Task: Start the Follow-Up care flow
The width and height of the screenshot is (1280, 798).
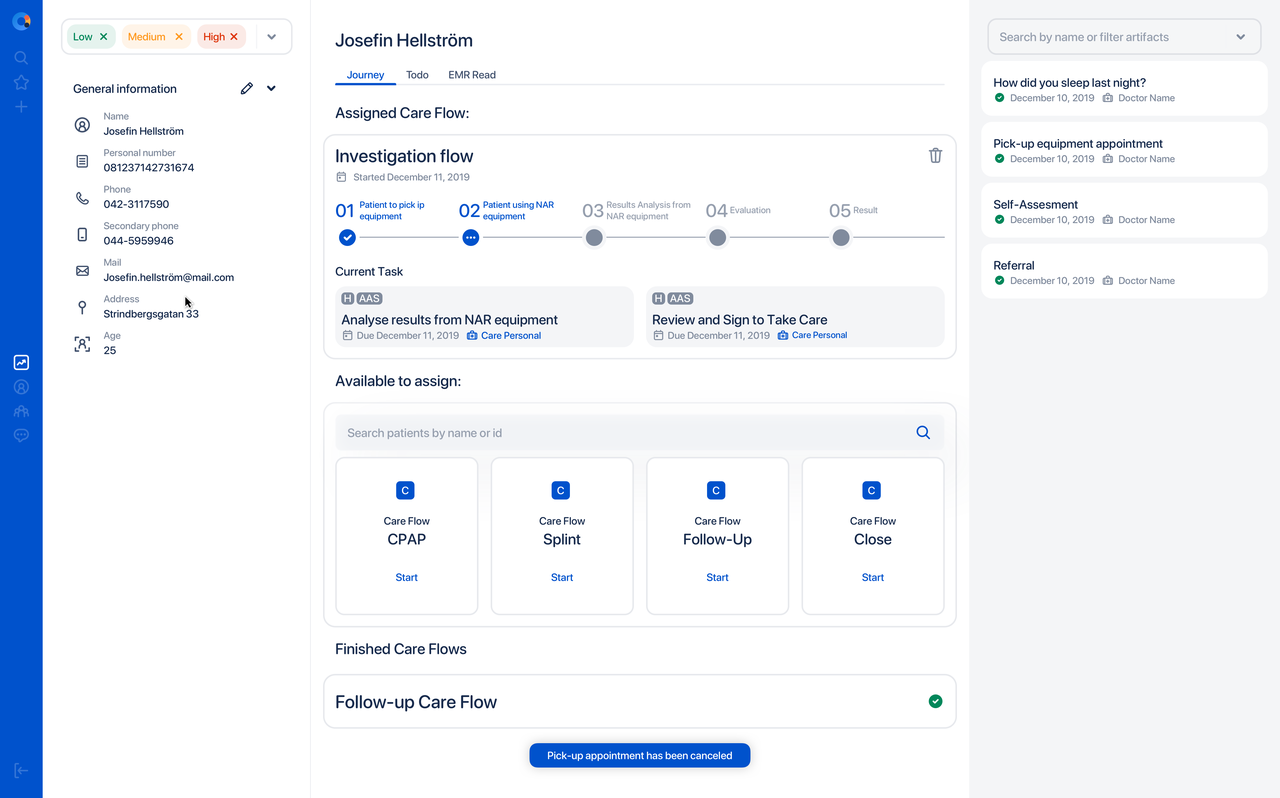Action: 717,577
